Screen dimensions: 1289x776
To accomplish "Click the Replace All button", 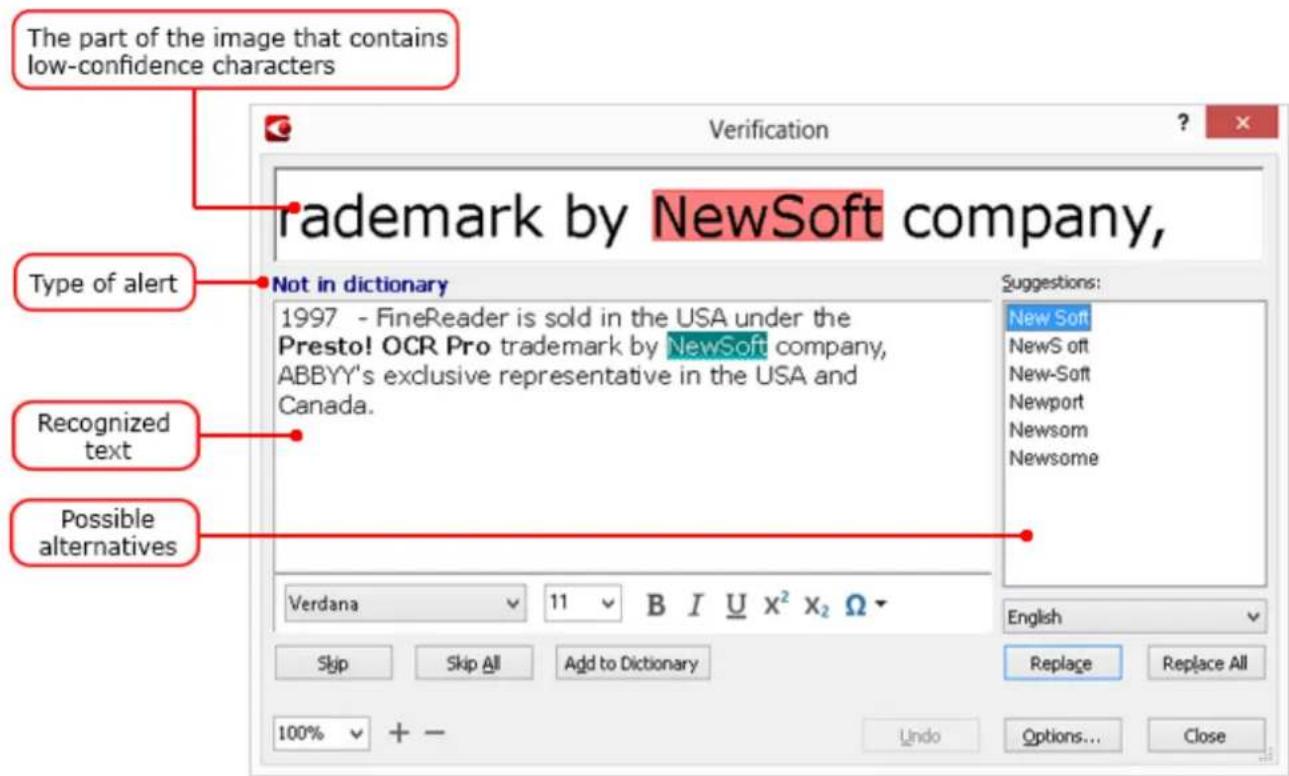I will tap(1206, 663).
